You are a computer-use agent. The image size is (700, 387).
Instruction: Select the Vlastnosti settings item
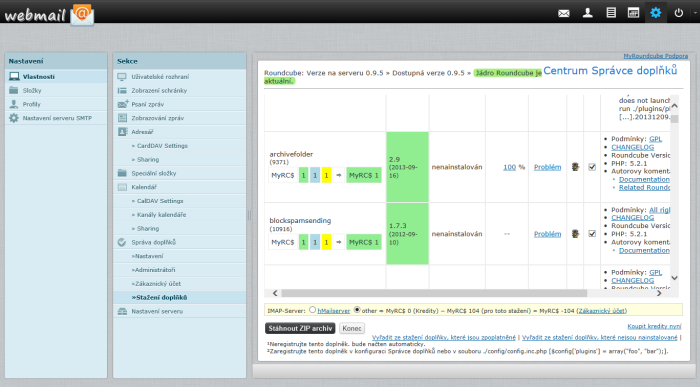coord(56,76)
